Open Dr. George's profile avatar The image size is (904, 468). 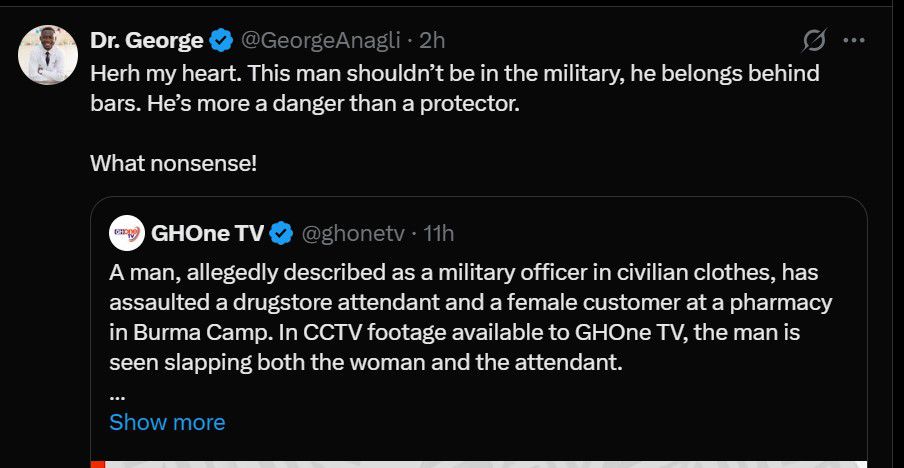[48, 55]
